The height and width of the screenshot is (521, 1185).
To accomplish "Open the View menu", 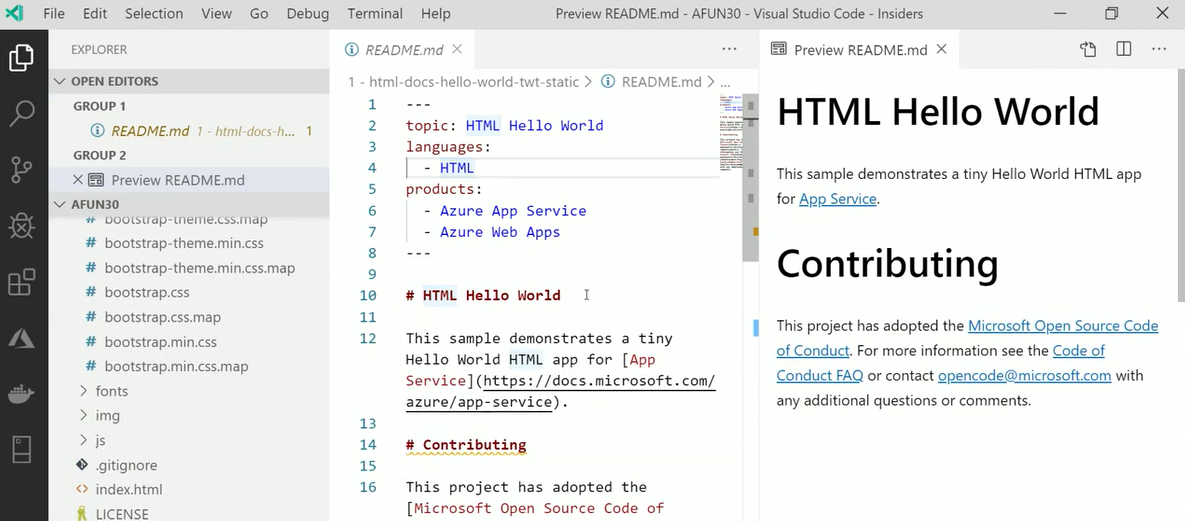I will coord(217,14).
